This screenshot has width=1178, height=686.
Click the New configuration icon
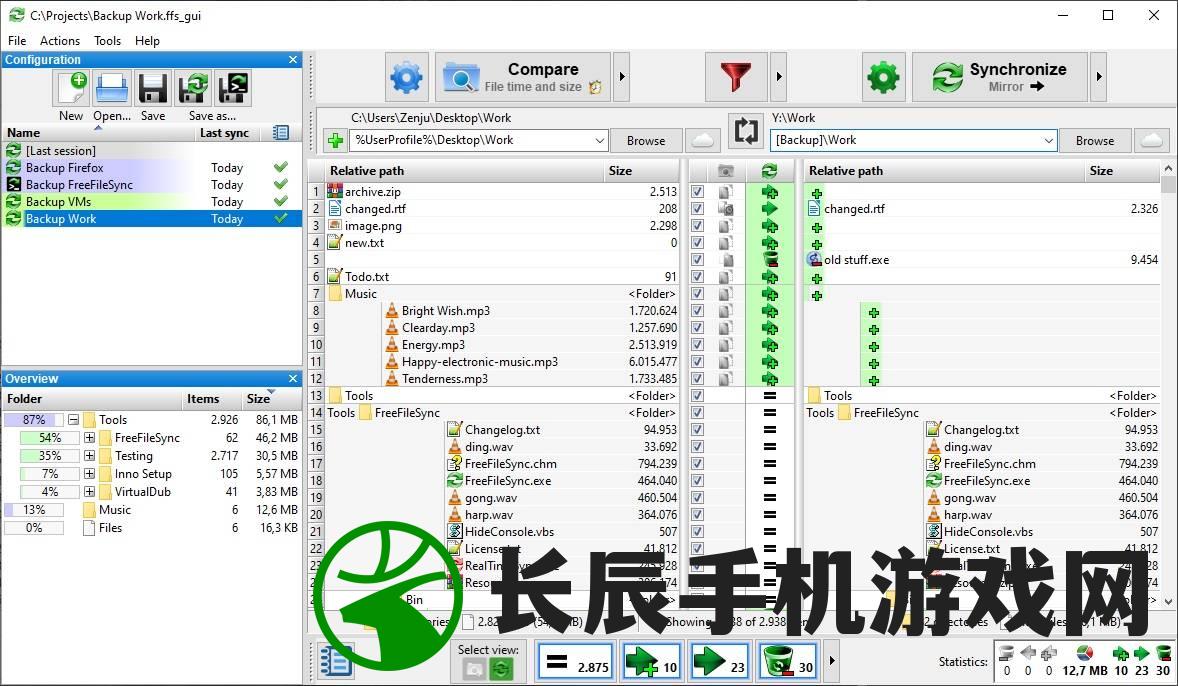(72, 89)
